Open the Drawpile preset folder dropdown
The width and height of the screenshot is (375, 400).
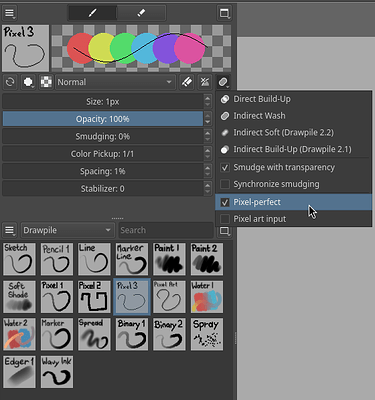pos(67,230)
